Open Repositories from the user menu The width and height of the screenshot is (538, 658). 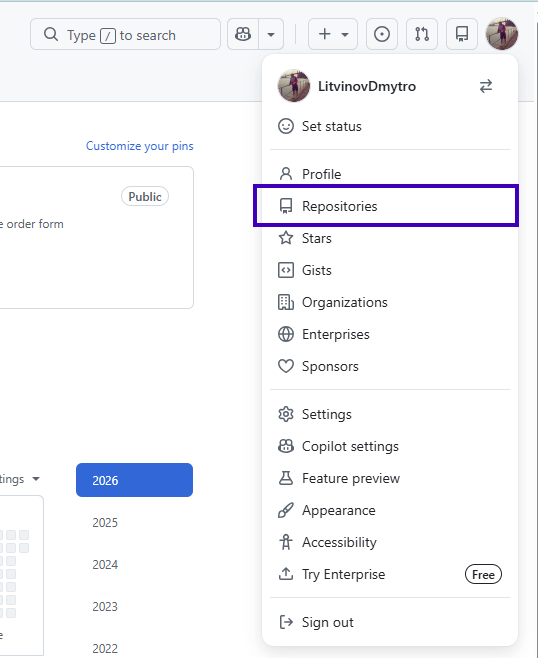[390, 206]
